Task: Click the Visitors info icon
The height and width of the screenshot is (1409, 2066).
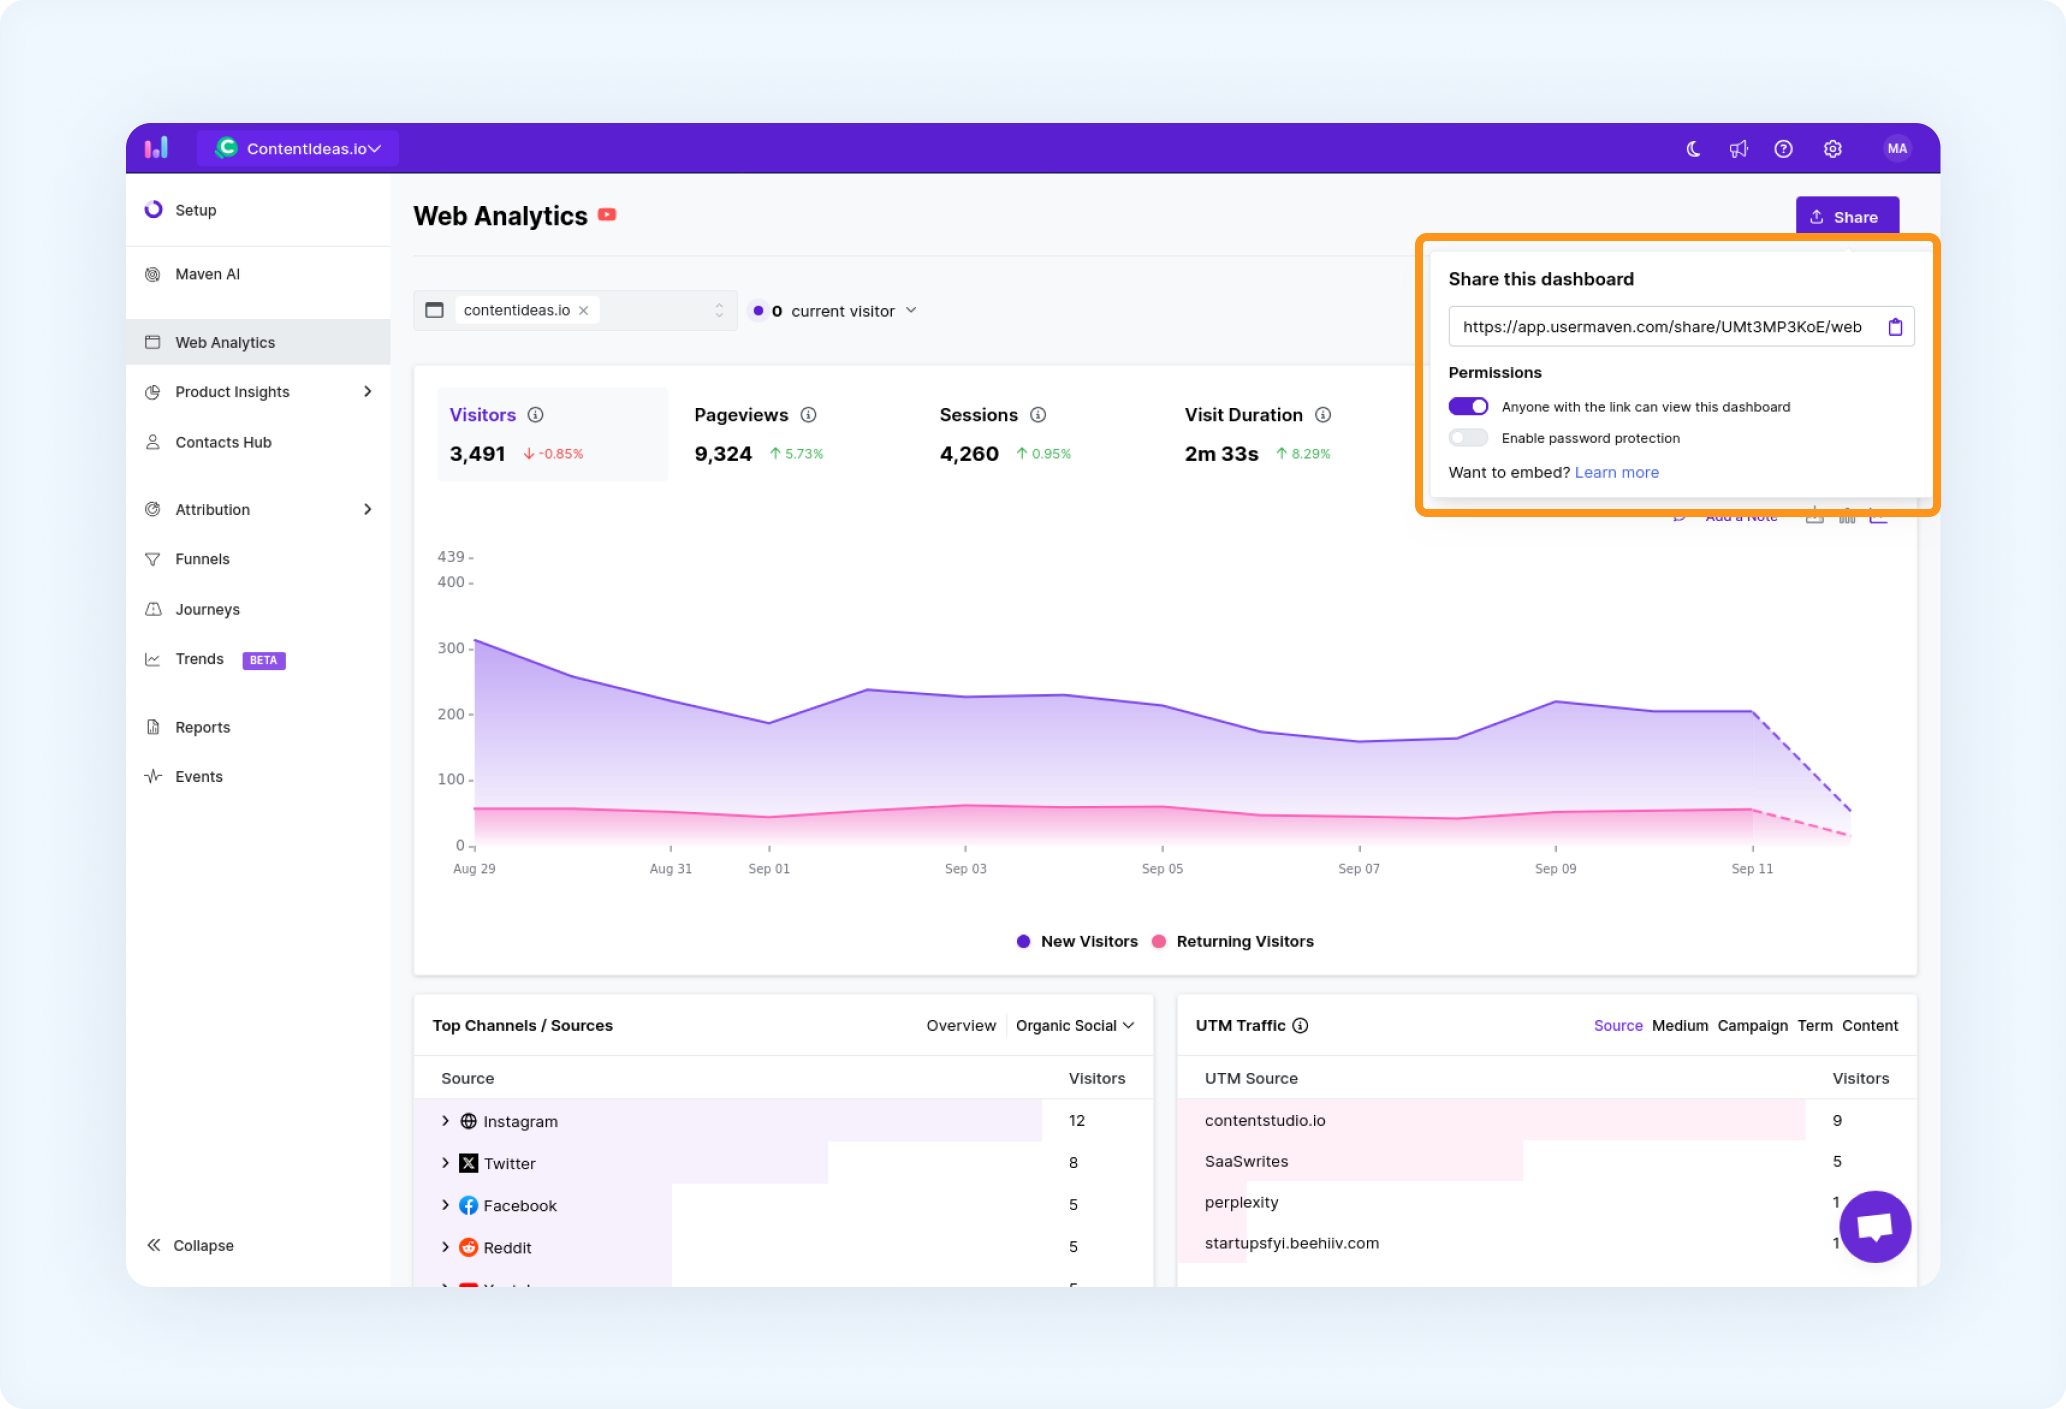Action: [x=536, y=415]
